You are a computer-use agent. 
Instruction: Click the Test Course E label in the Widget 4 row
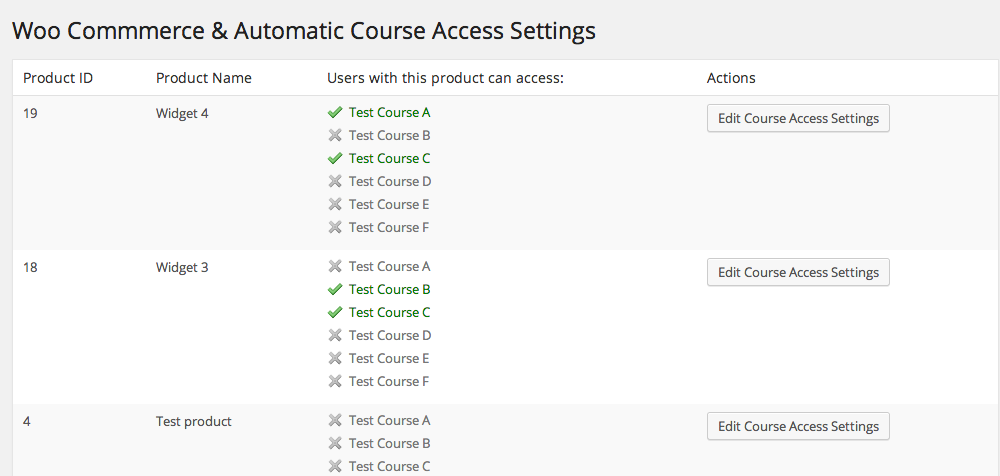[389, 204]
